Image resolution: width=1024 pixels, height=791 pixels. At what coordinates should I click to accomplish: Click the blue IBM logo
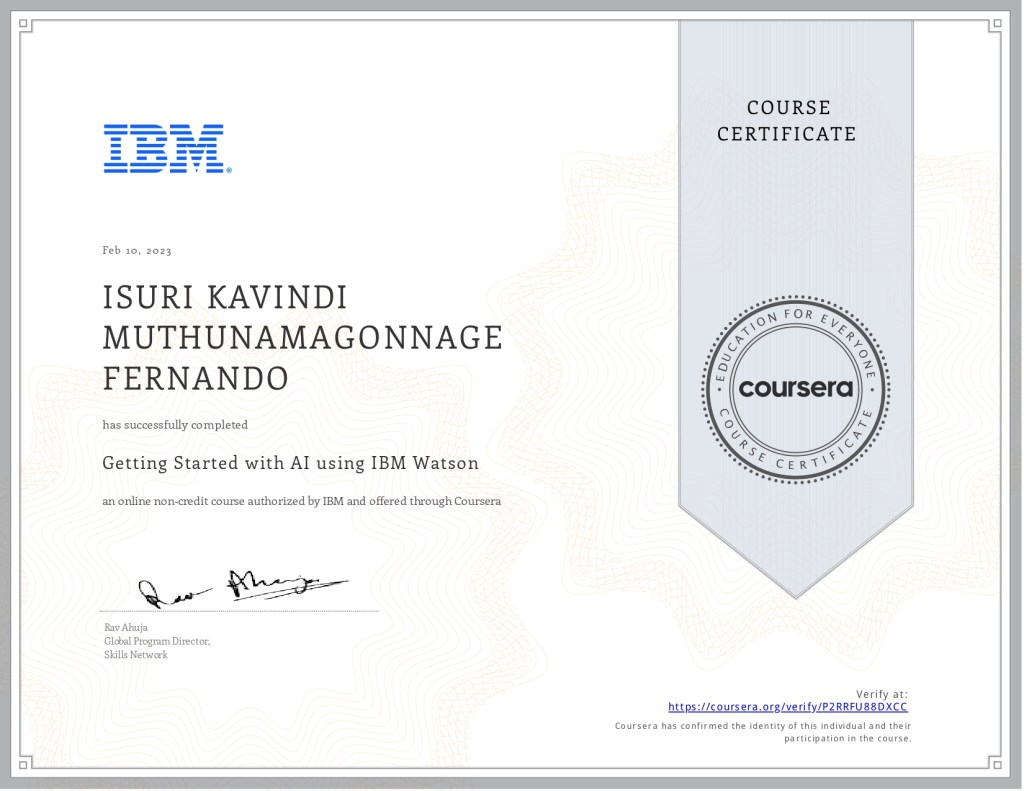(x=166, y=149)
